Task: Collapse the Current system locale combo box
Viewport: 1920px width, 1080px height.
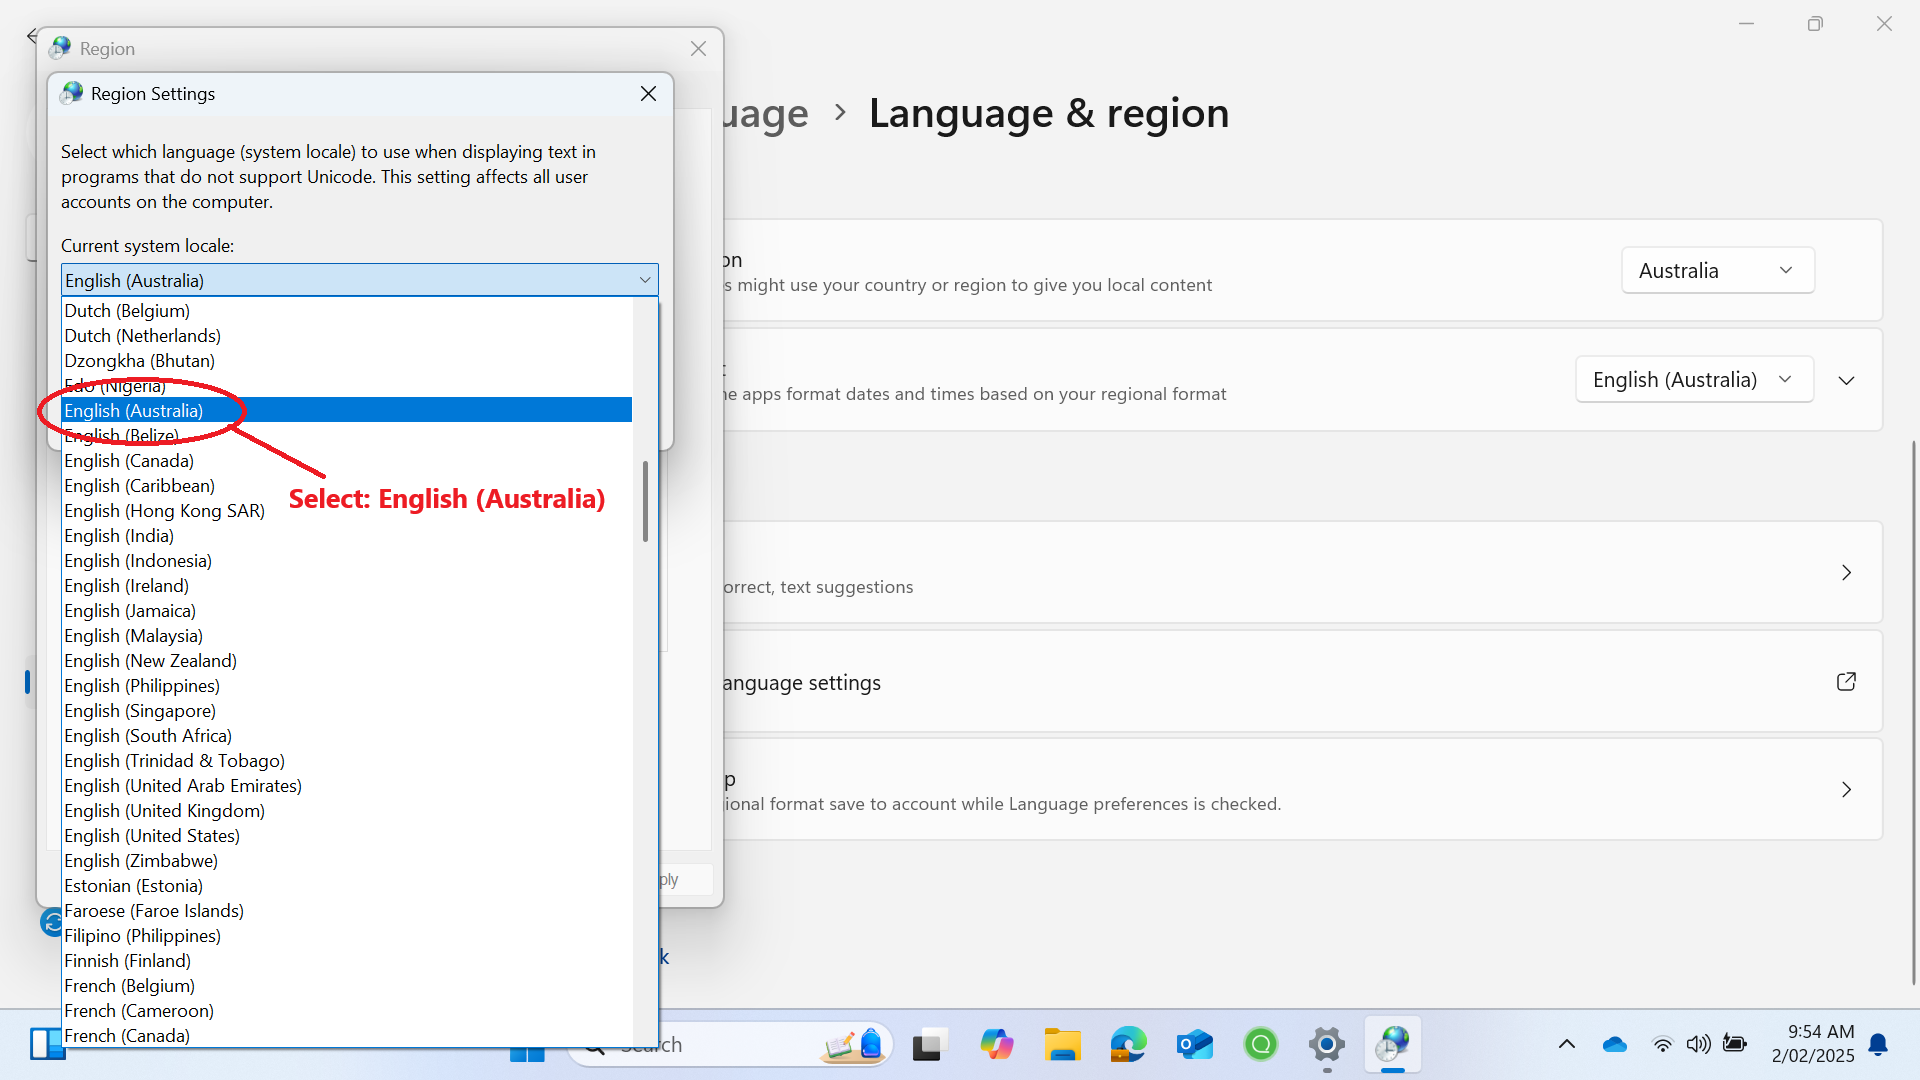Action: [645, 281]
